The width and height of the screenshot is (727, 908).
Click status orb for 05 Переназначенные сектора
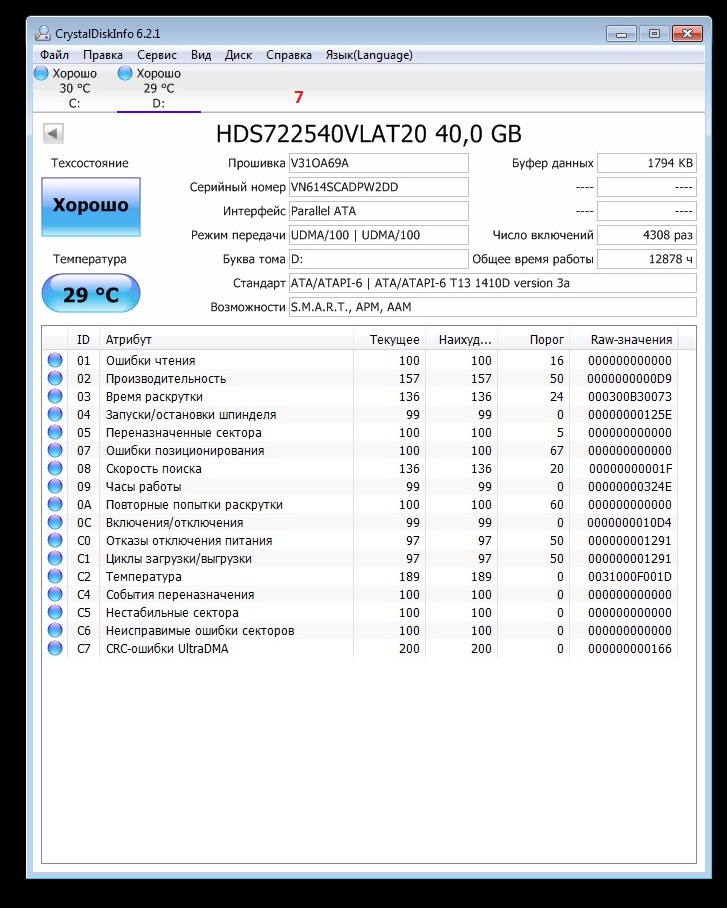click(54, 433)
